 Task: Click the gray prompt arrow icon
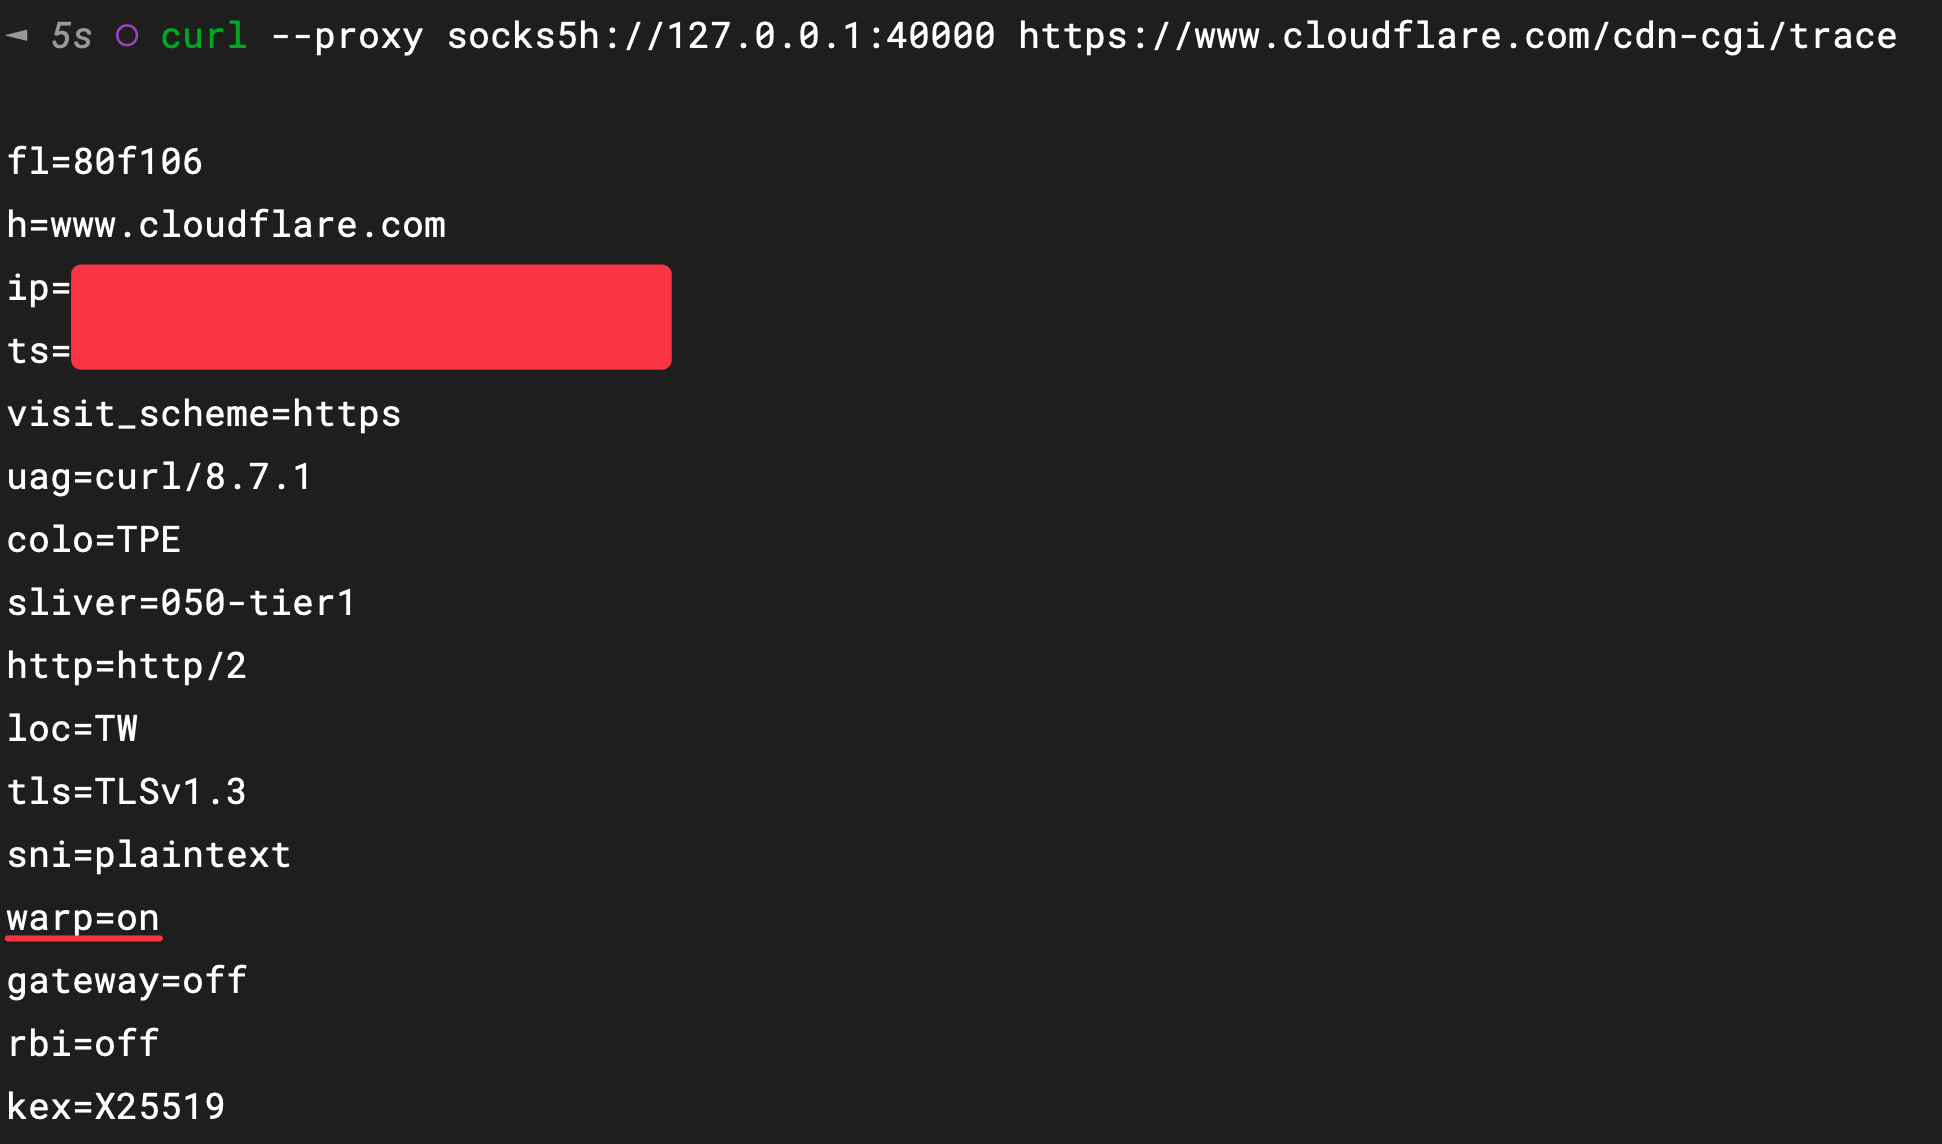pyautogui.click(x=17, y=36)
